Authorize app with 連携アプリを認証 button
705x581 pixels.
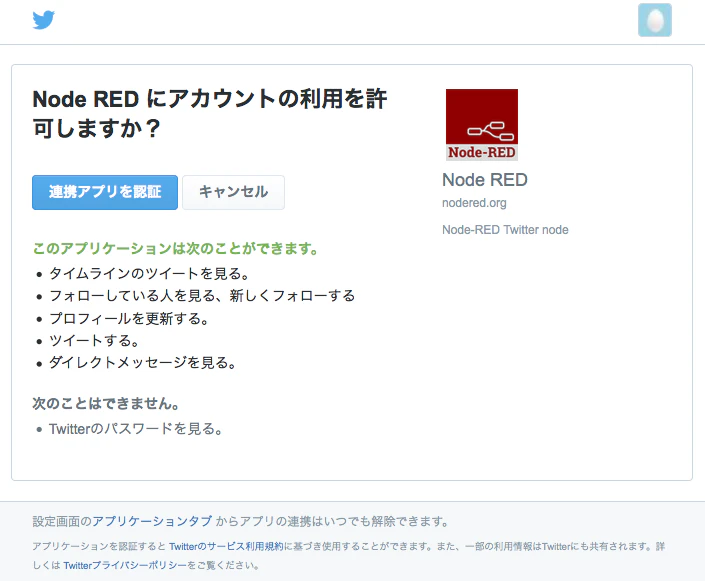105,192
